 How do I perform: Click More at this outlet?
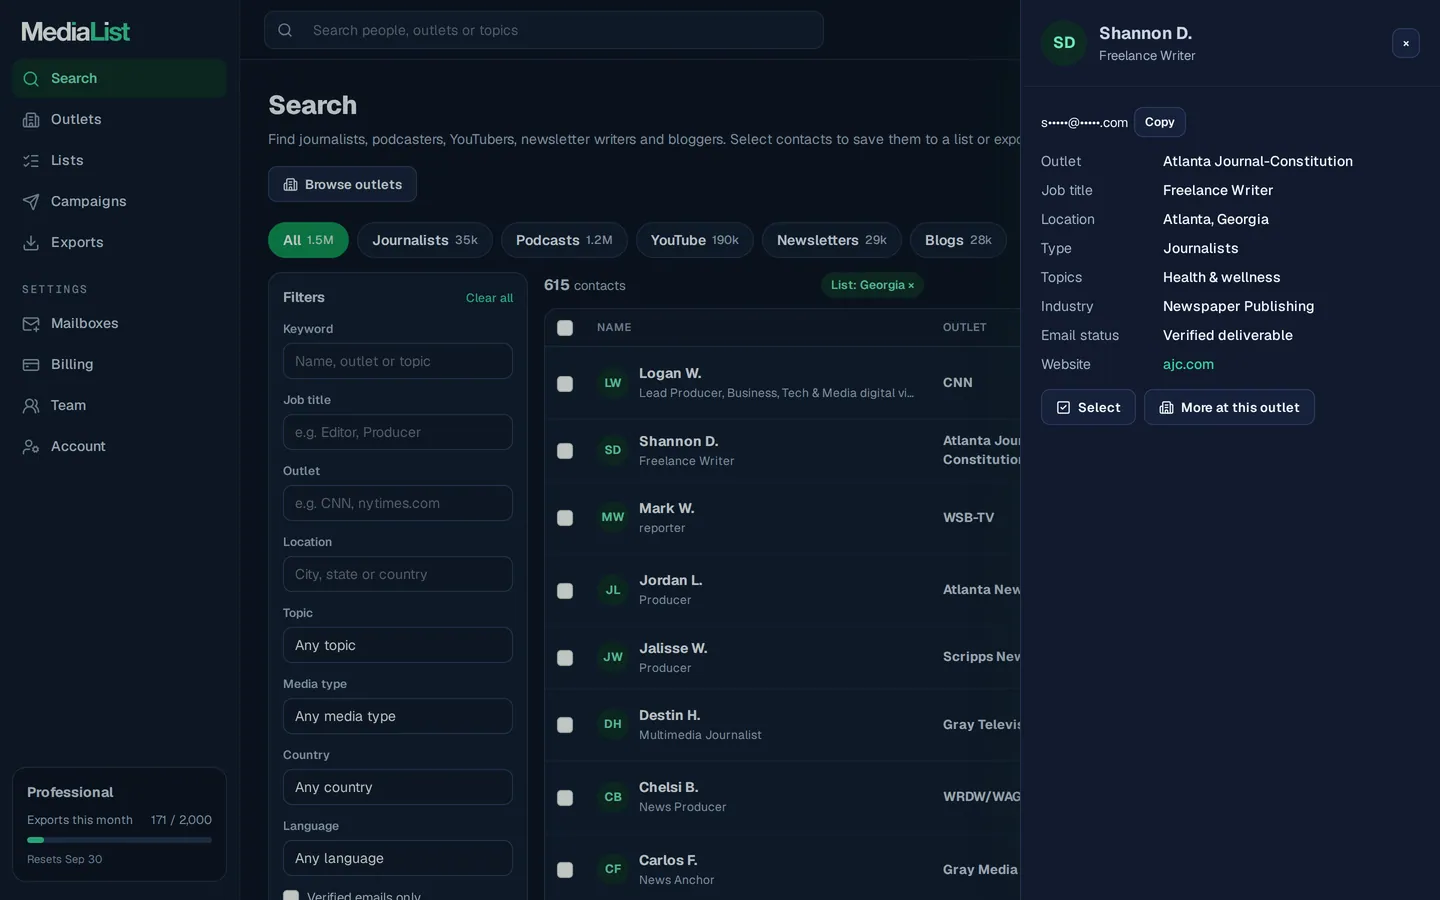(1229, 407)
